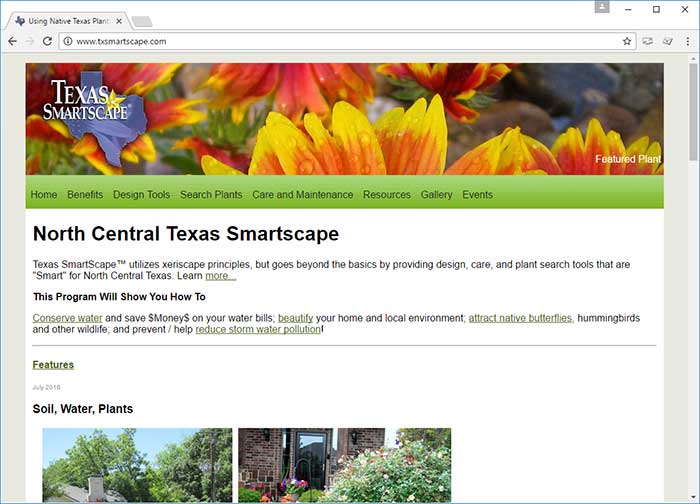Click the second extension icon before the menu
The width and height of the screenshot is (700, 504).
pyautogui.click(x=667, y=41)
